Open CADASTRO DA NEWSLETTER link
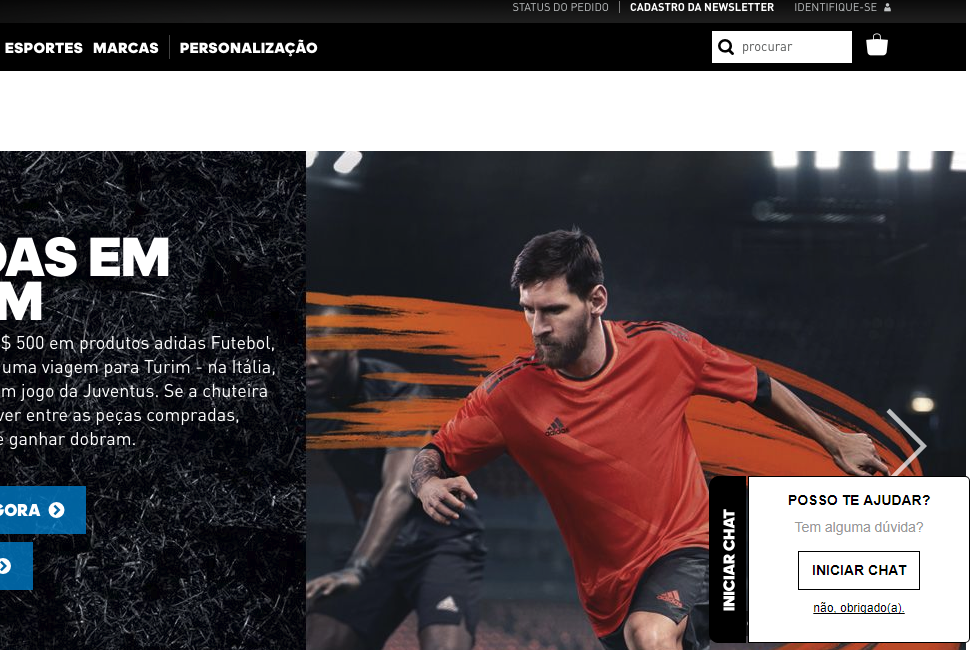The width and height of the screenshot is (972, 650). [702, 7]
